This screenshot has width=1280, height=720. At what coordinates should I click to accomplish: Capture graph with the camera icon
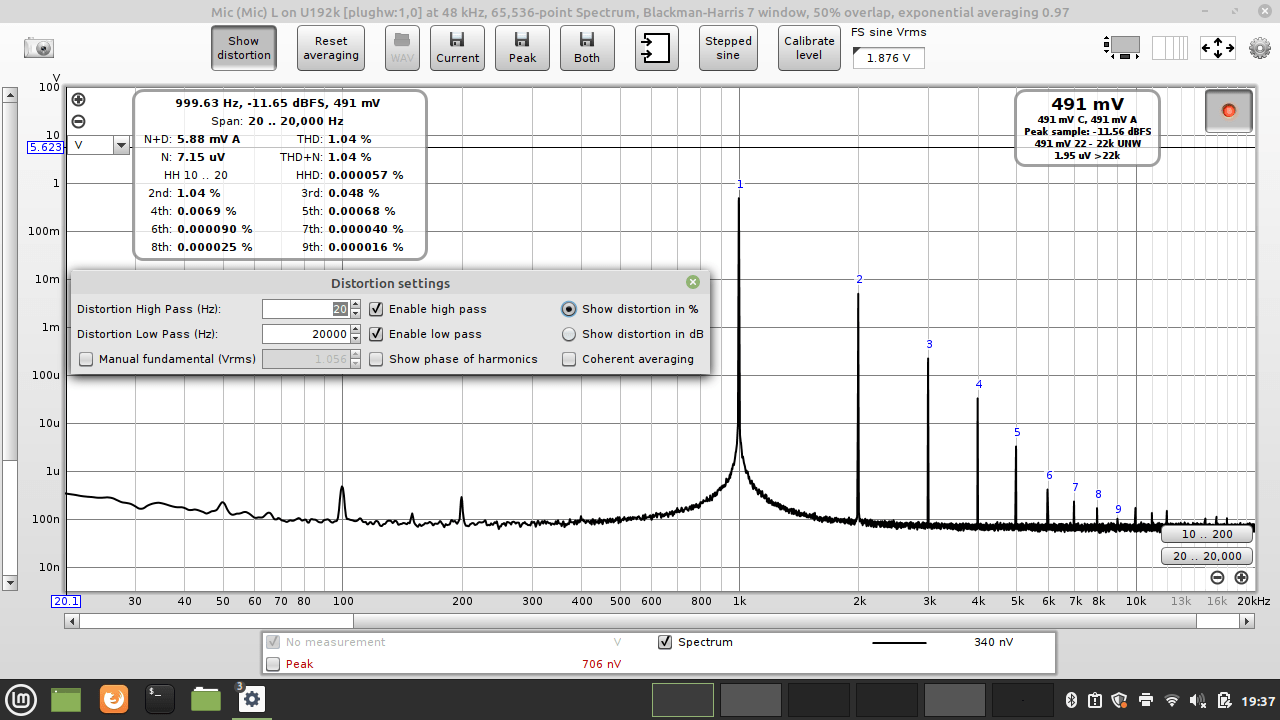pyautogui.click(x=39, y=47)
